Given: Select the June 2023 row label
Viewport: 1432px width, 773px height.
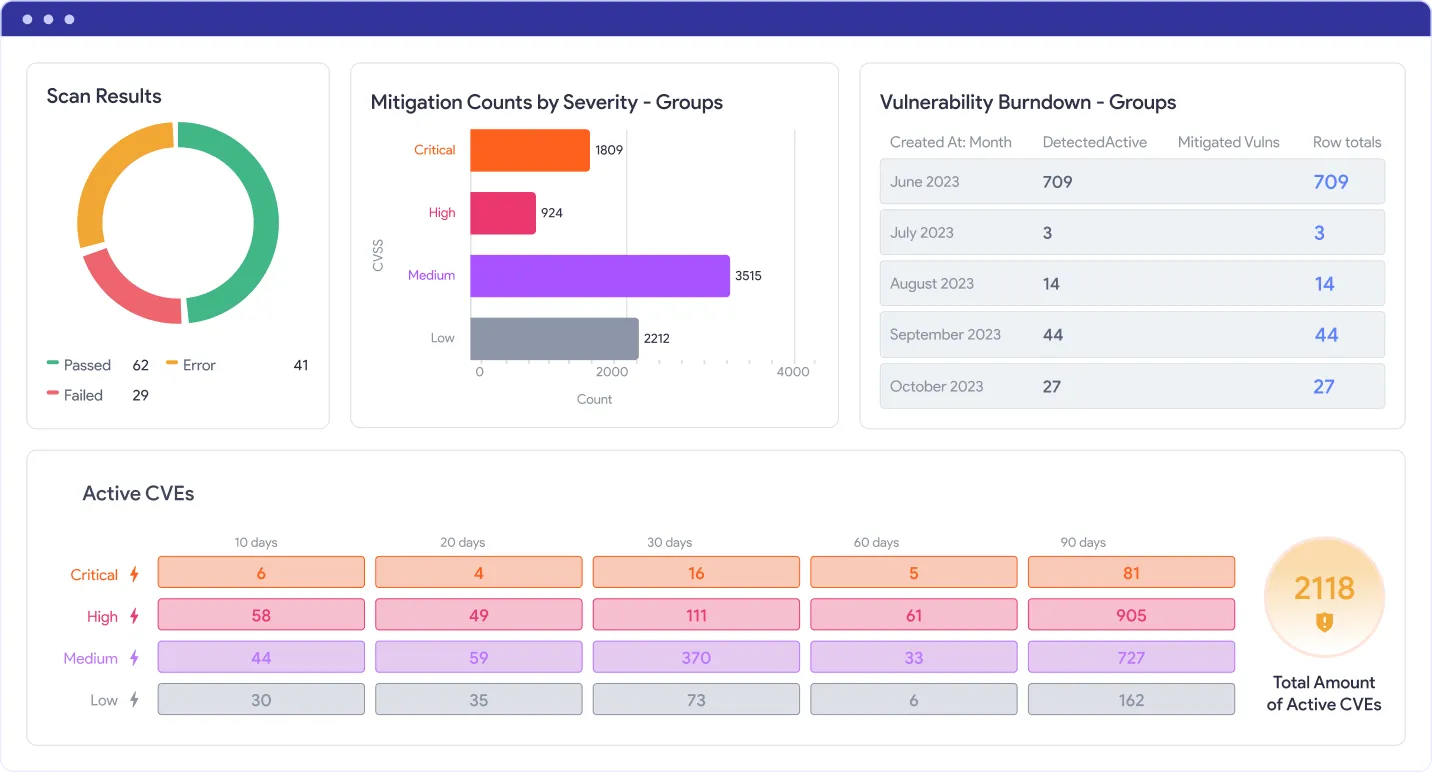Looking at the screenshot, I should click(925, 182).
